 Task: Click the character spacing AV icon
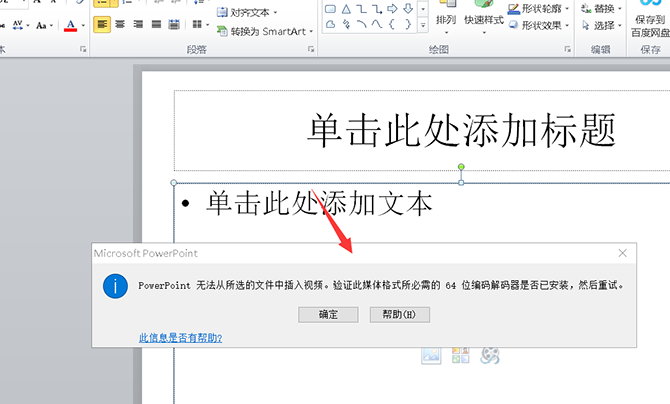pyautogui.click(x=18, y=25)
